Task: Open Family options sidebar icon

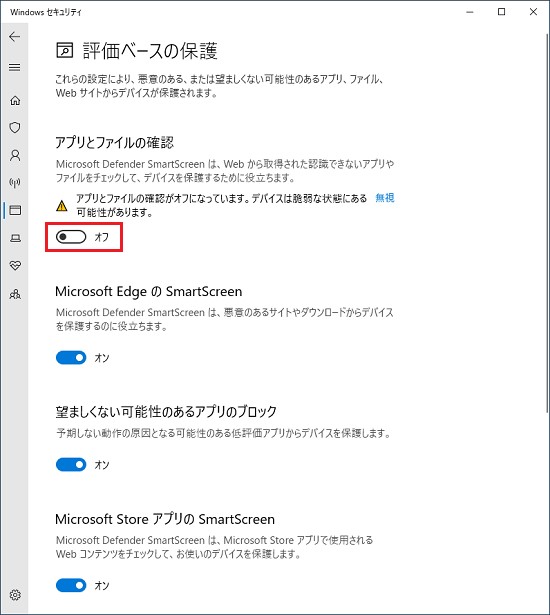Action: 15,294
